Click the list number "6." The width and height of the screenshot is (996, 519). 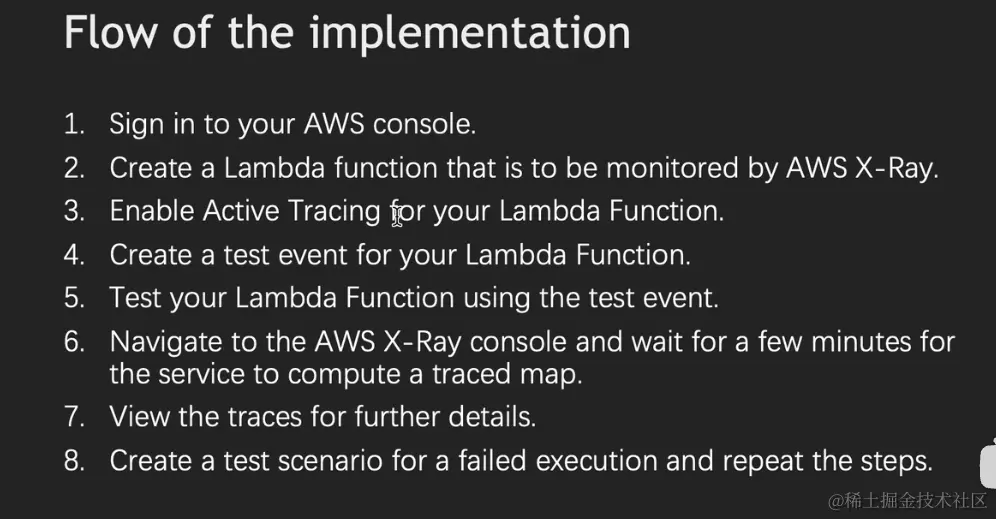[75, 342]
